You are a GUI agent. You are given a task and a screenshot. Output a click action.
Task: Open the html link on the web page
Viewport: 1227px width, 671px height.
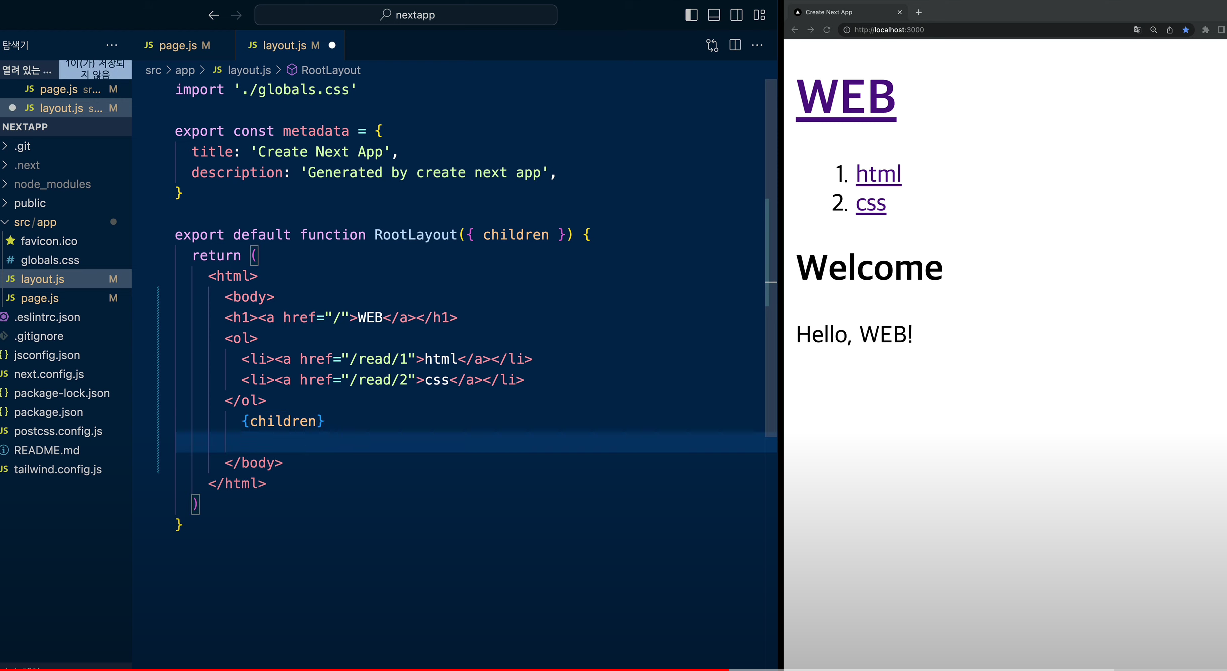coord(879,174)
